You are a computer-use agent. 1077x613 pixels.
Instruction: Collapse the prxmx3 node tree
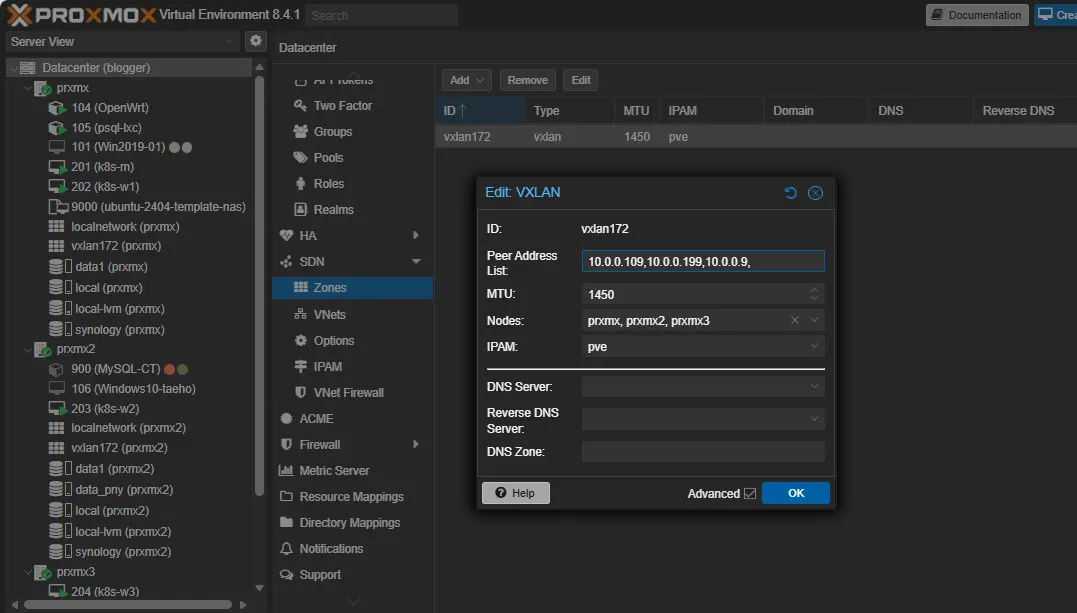(x=28, y=572)
